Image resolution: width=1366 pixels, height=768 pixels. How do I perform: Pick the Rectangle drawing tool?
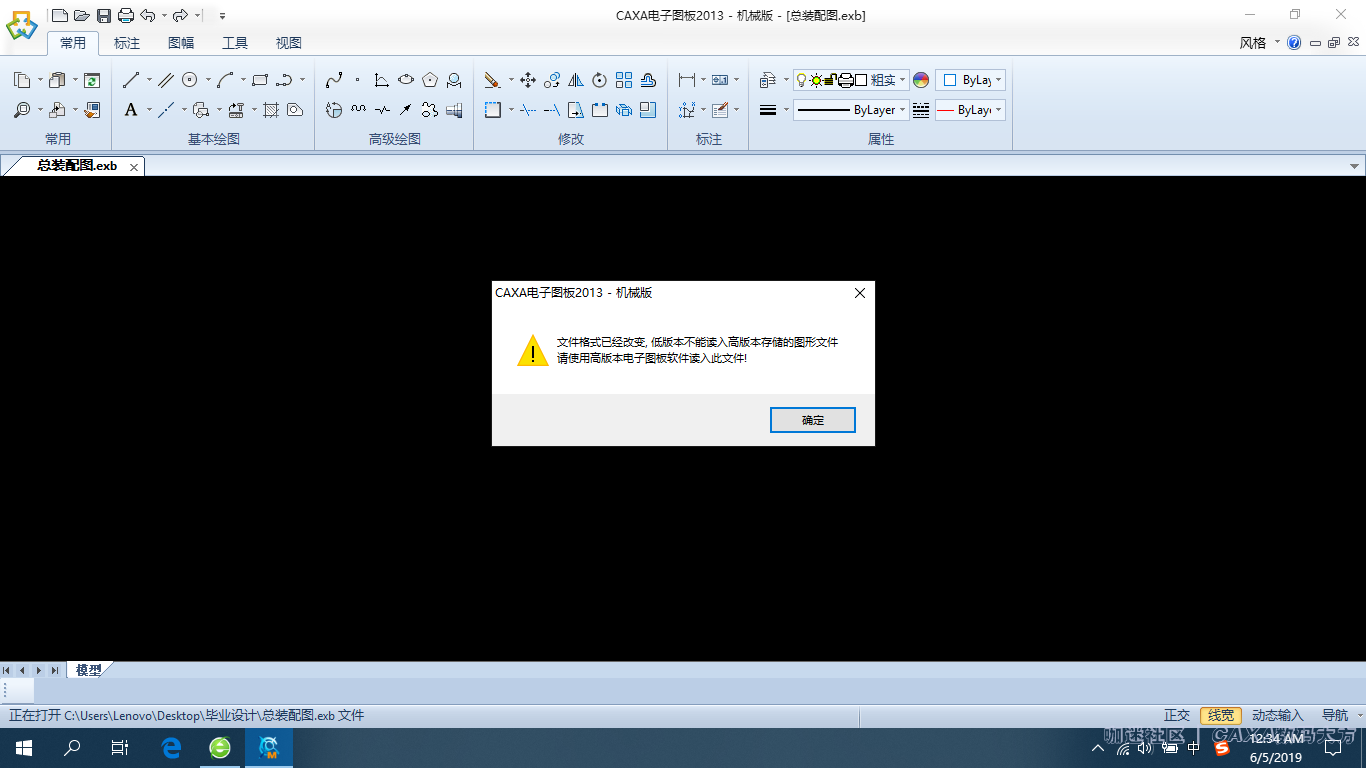coord(260,80)
